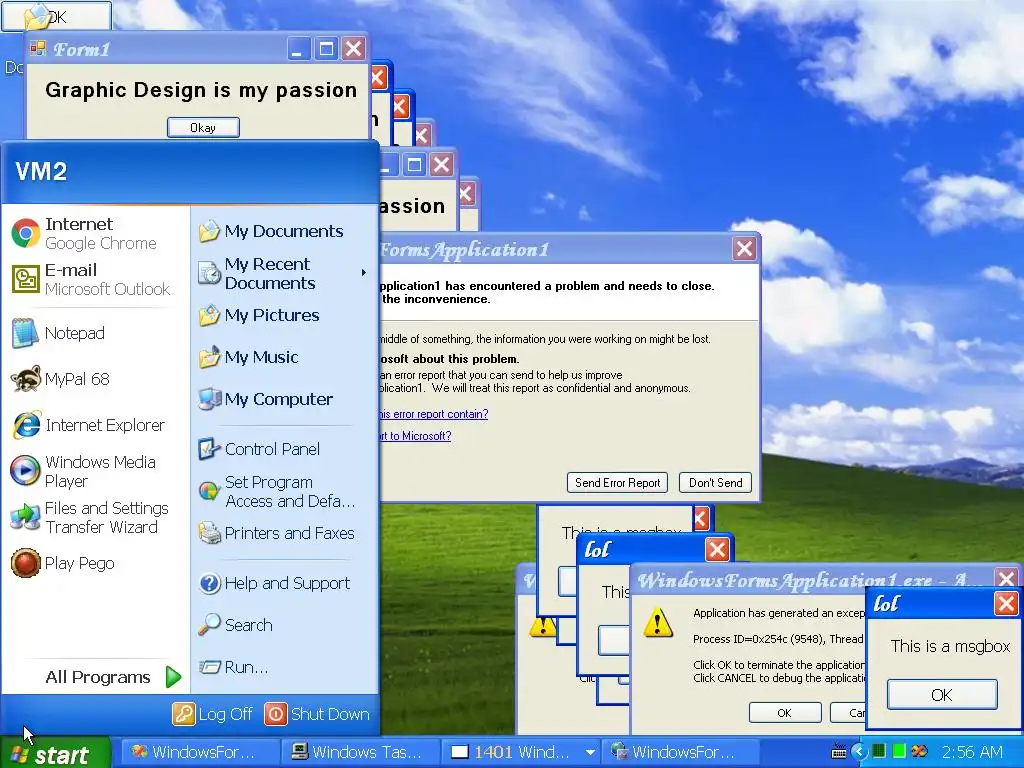Open 1401 Windows taskbar group dropdown arrow

(590, 752)
